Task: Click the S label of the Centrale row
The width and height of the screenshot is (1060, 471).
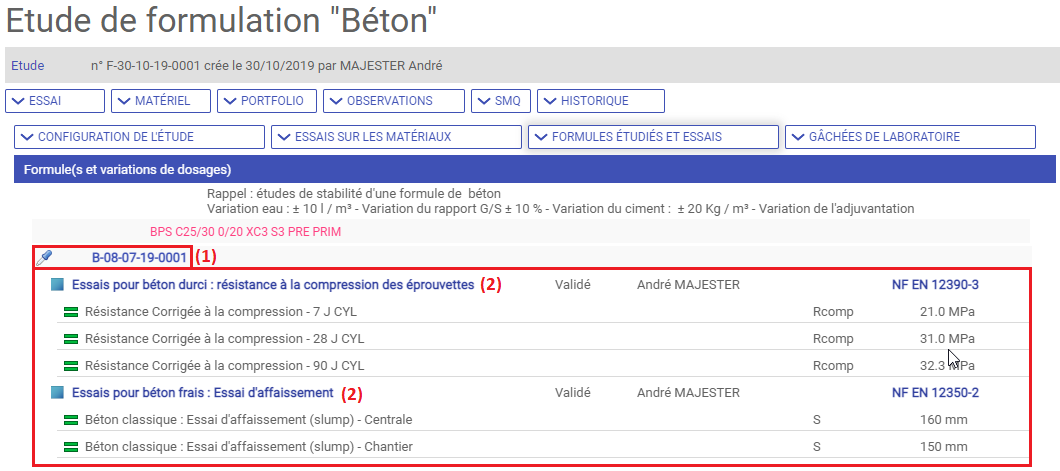Action: (817, 420)
